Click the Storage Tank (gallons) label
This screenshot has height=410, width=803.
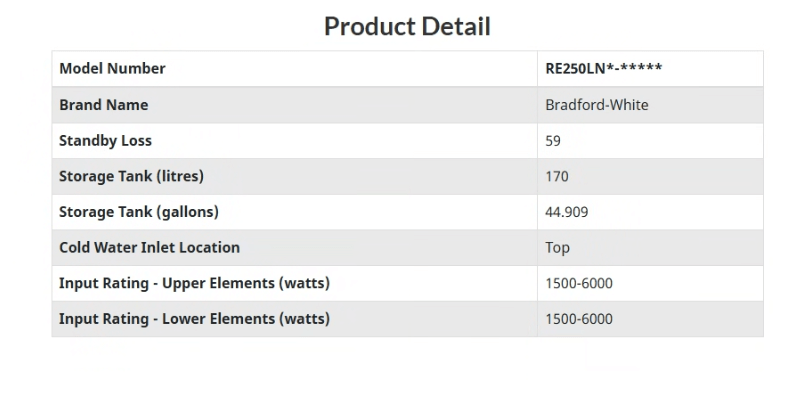[x=138, y=212]
